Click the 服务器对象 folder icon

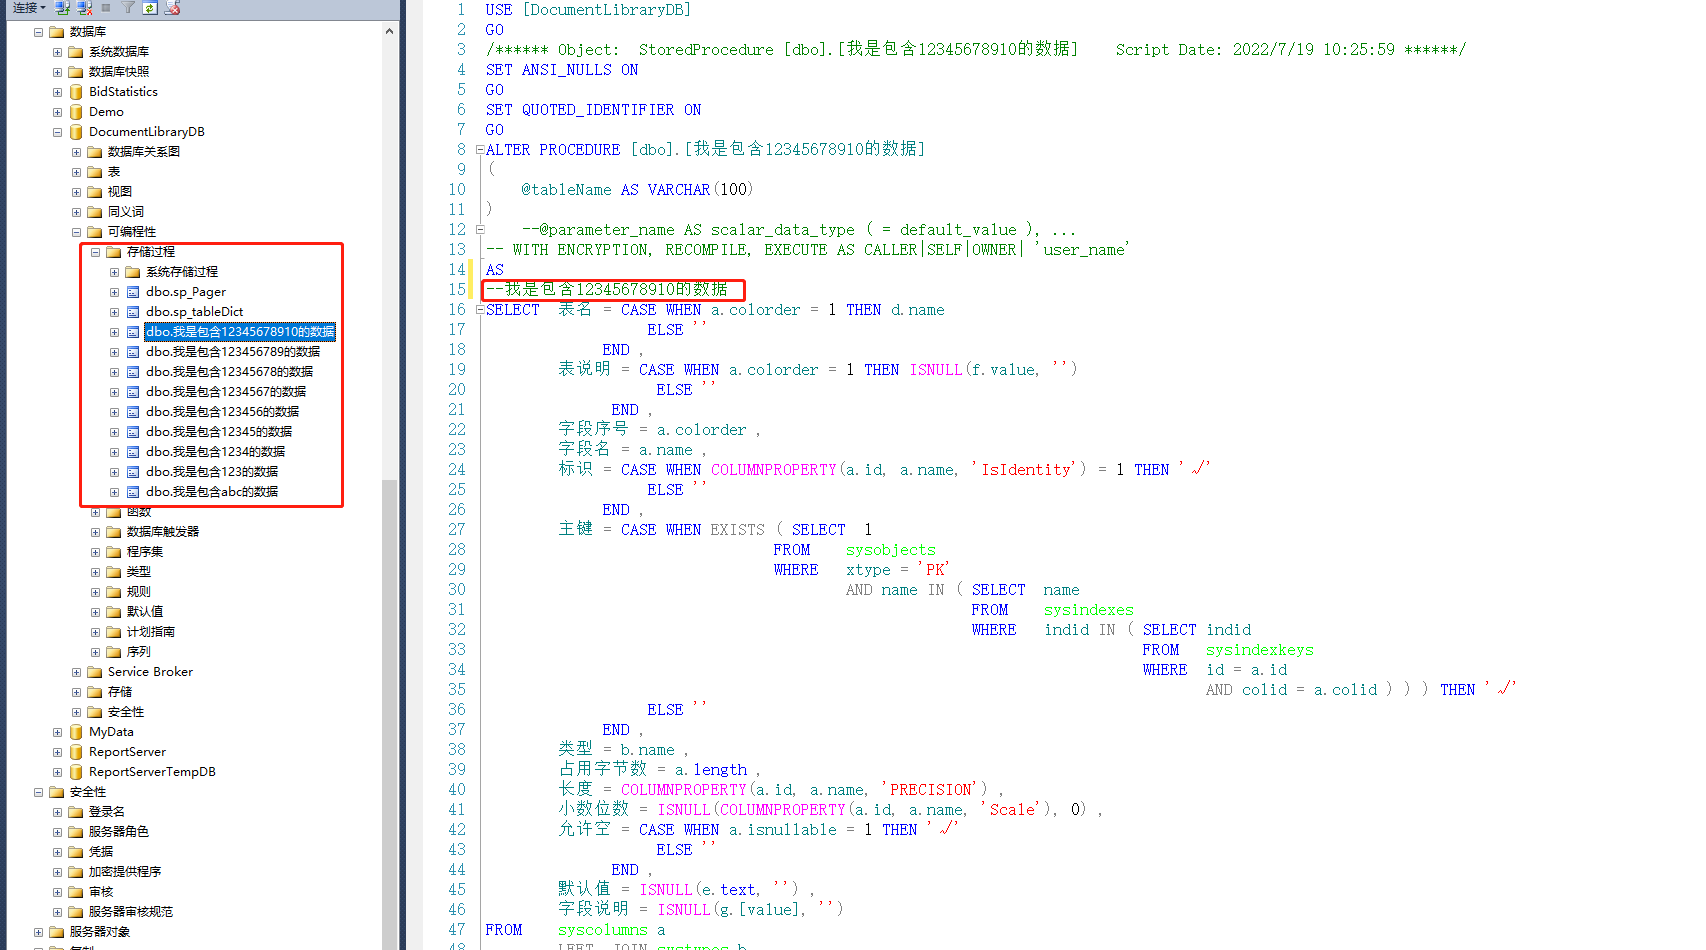pyautogui.click(x=57, y=932)
